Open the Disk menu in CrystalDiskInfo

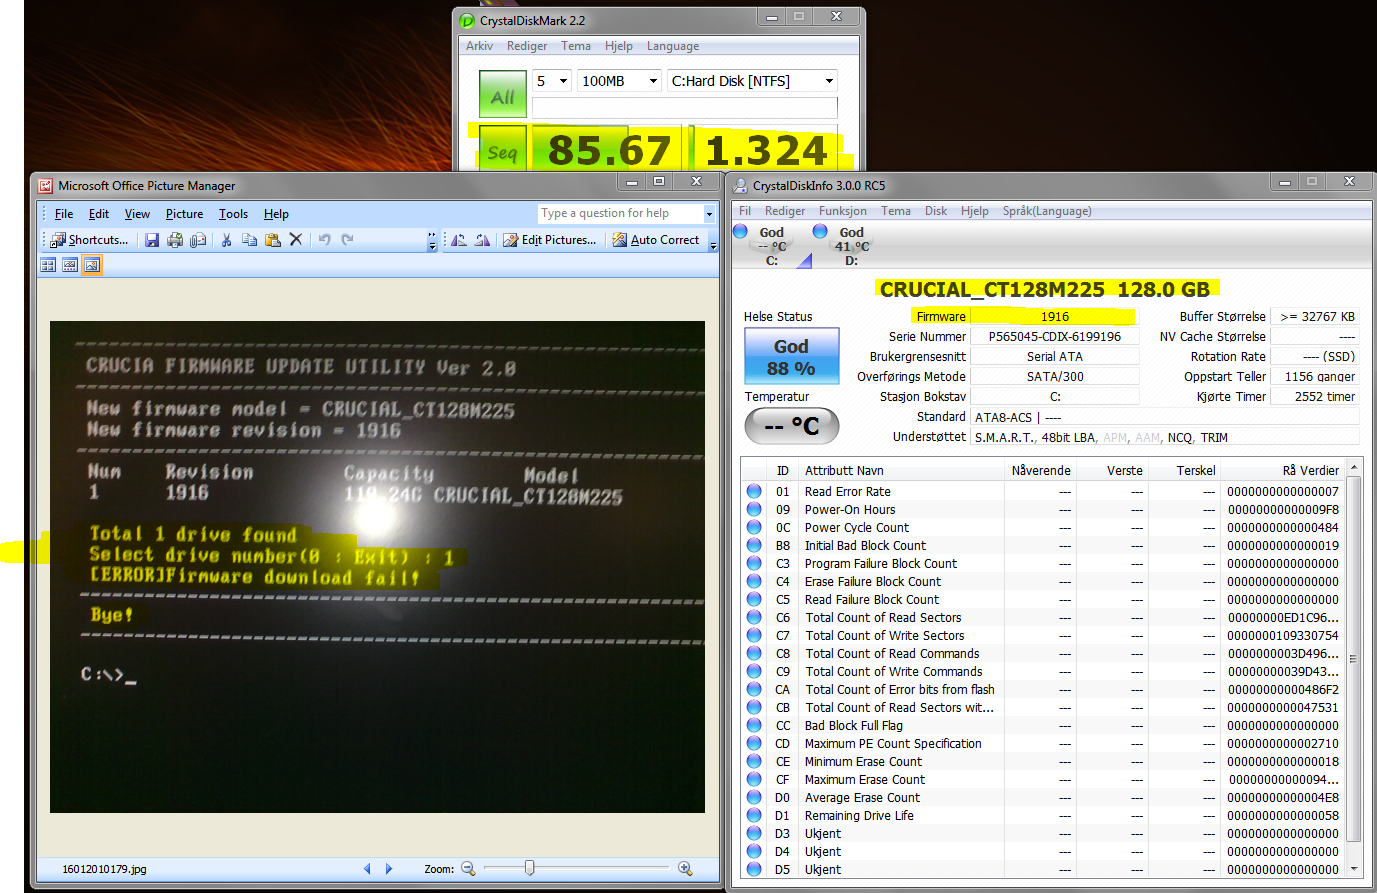pos(936,211)
